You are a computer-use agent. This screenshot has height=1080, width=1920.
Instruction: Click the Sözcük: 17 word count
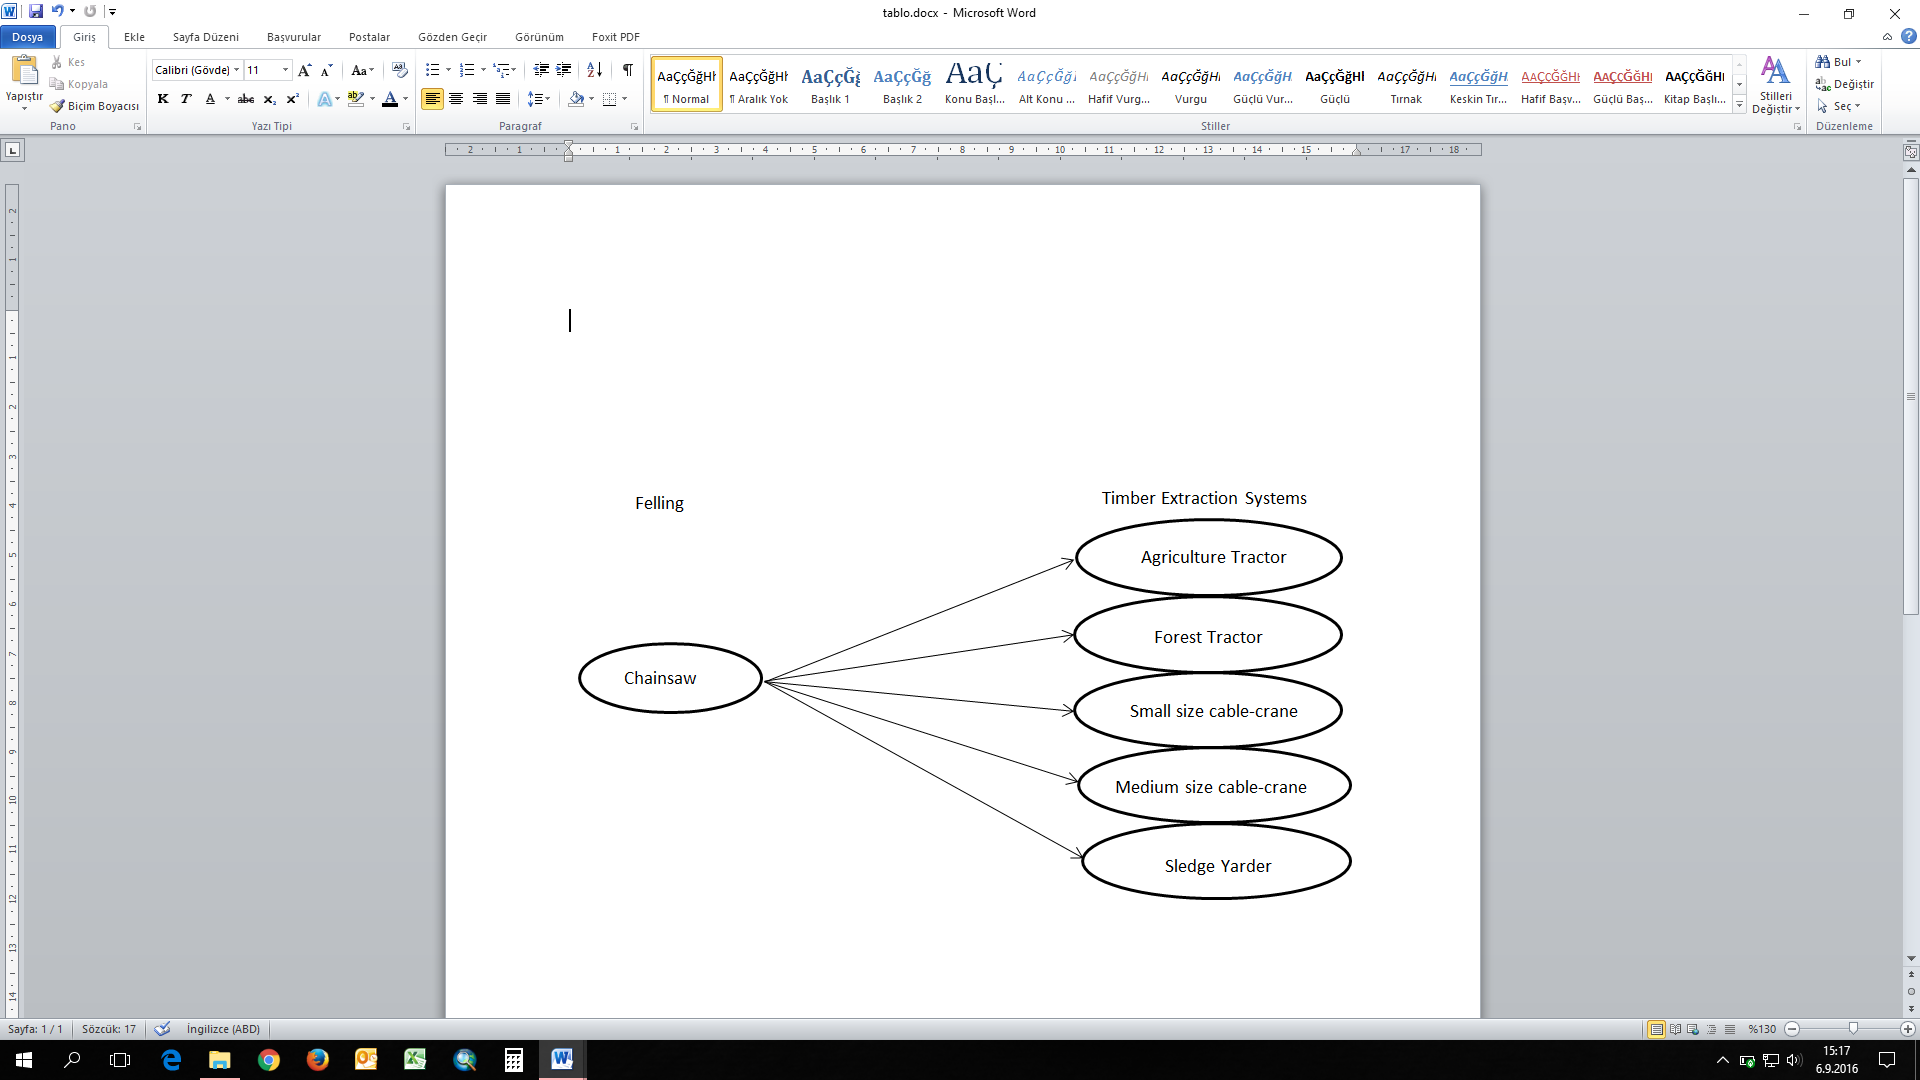point(109,1029)
